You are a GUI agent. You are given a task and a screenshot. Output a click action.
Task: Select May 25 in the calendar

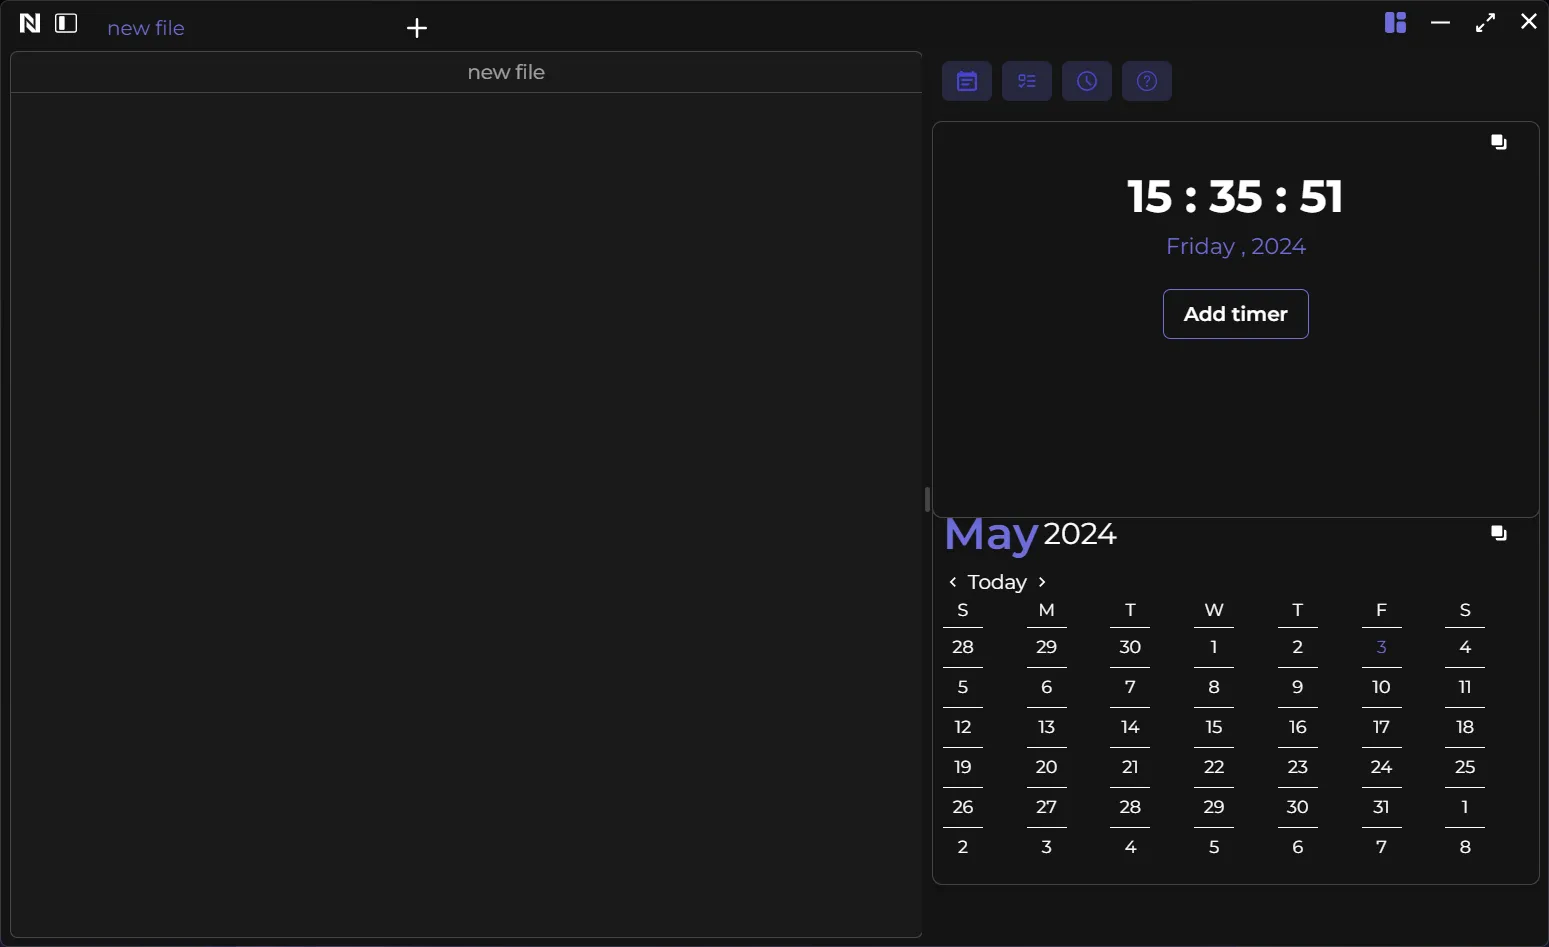[x=1465, y=767]
